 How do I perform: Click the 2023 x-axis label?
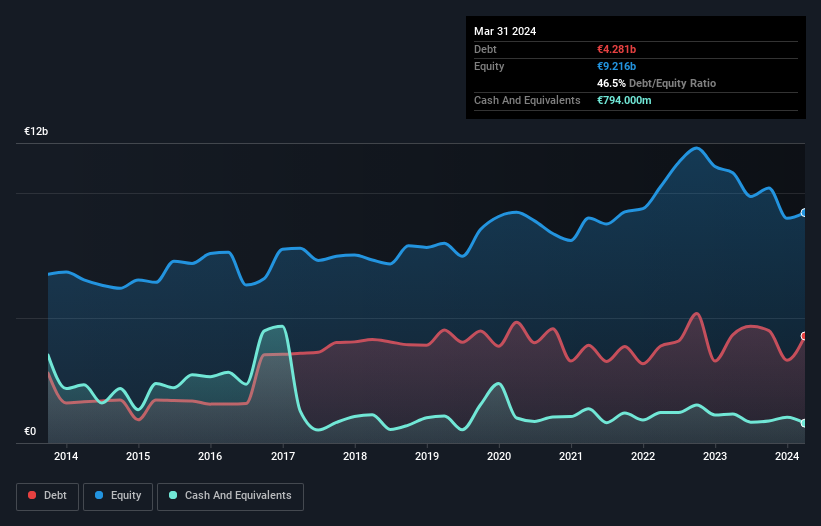pyautogui.click(x=715, y=456)
